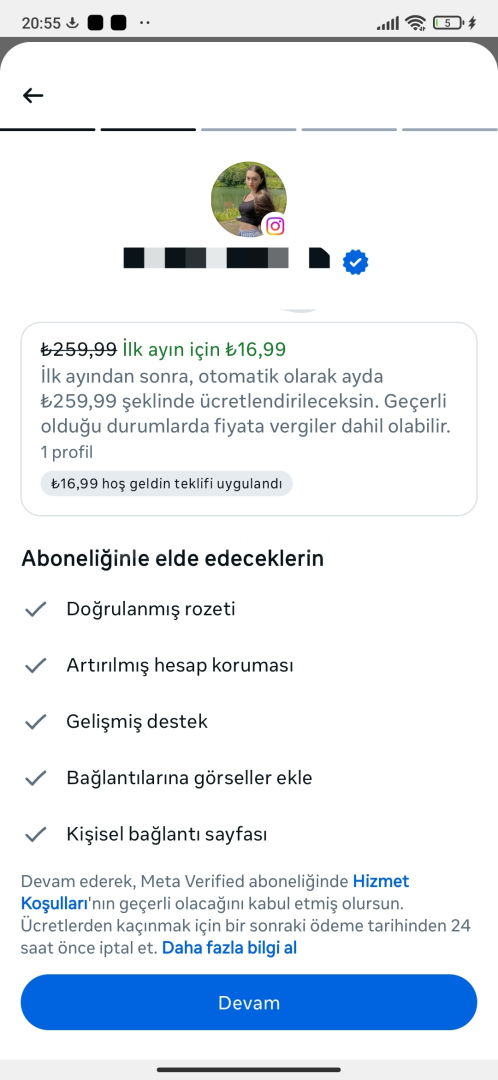The width and height of the screenshot is (498, 1080).
Task: Tap the blue verified badge icon
Action: (x=355, y=262)
